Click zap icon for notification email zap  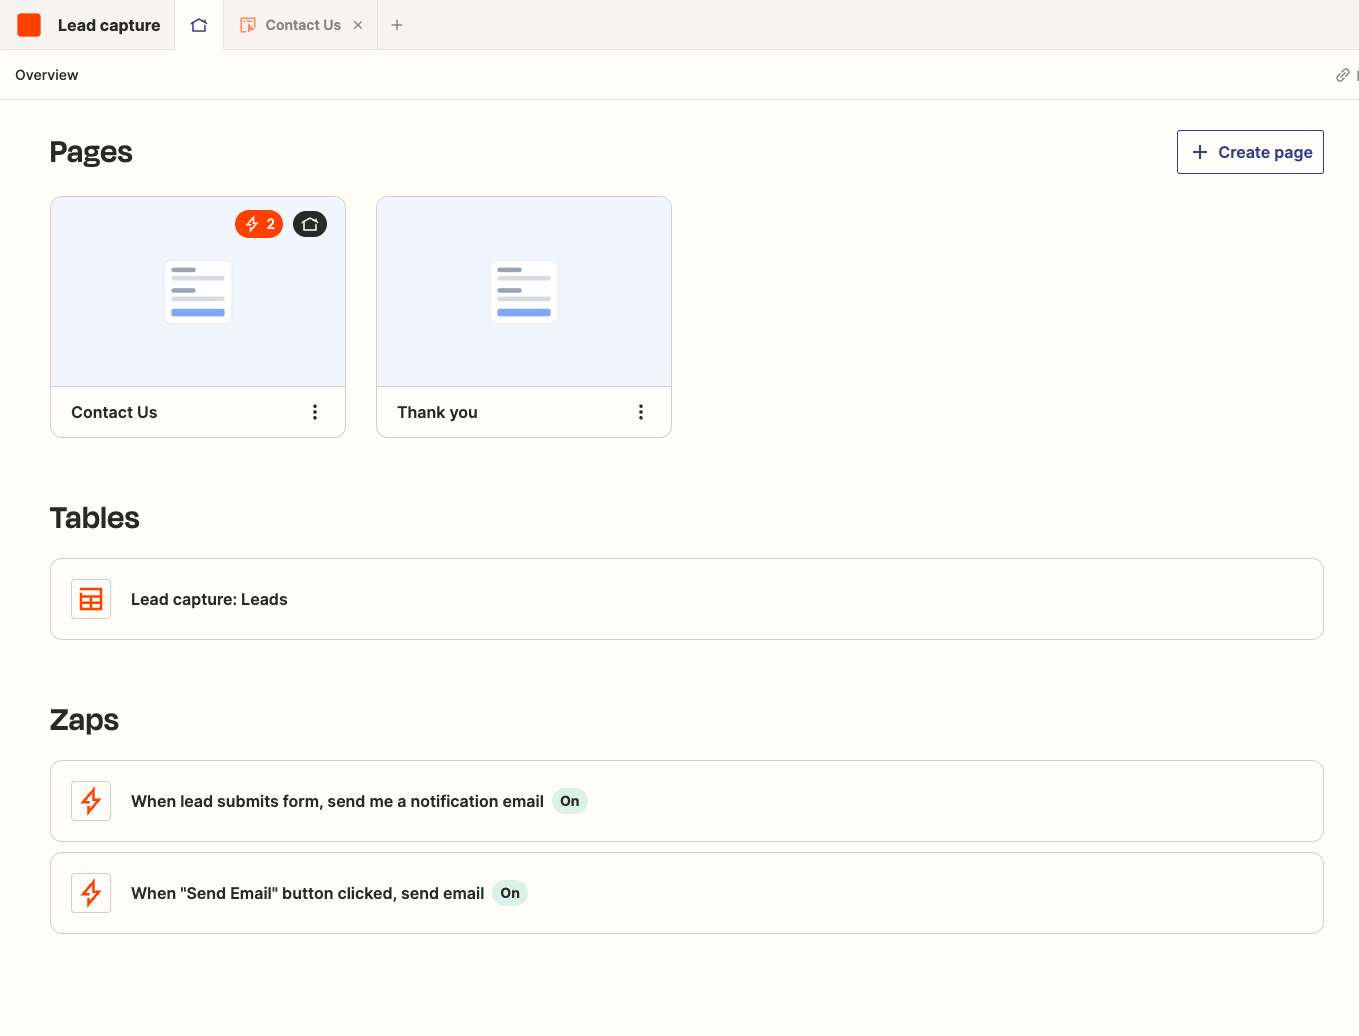[x=91, y=801]
